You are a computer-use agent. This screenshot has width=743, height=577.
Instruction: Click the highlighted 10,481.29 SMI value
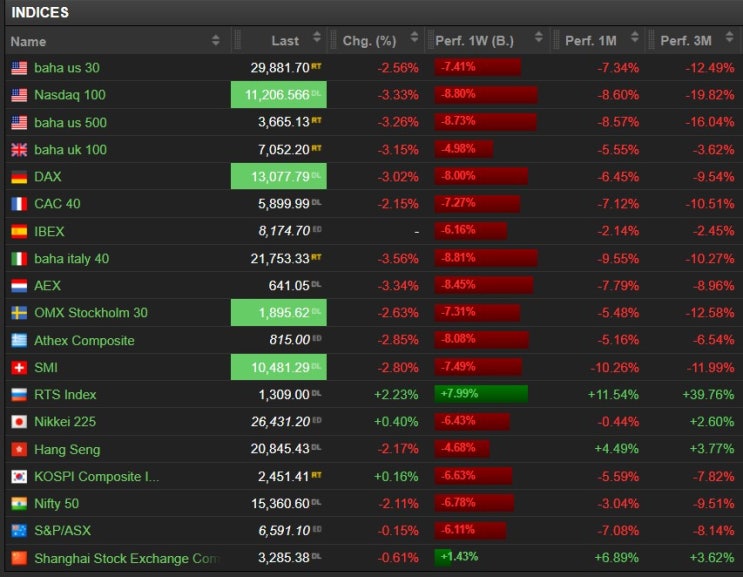coord(279,367)
